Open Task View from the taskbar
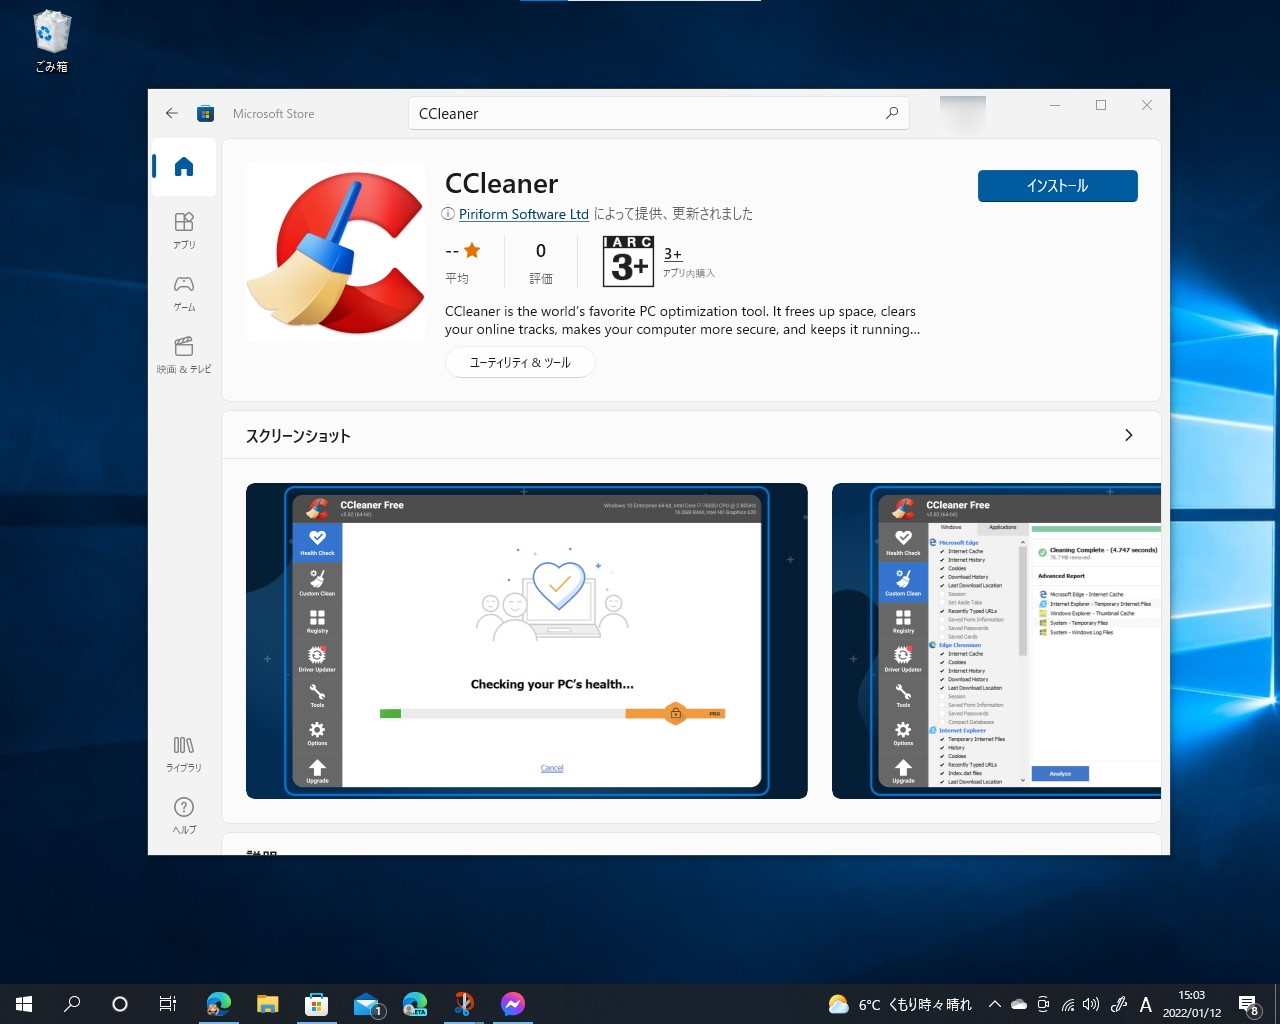 pos(168,1004)
